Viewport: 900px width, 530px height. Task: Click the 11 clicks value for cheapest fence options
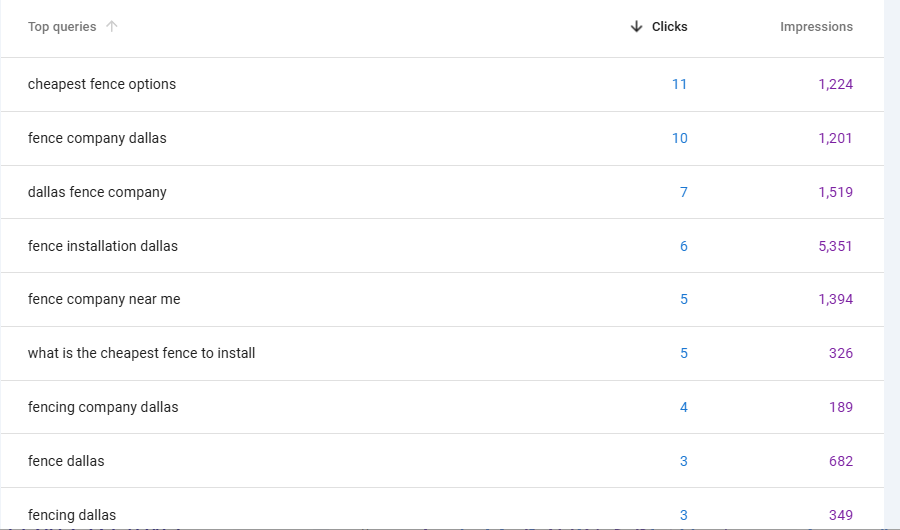coord(679,84)
